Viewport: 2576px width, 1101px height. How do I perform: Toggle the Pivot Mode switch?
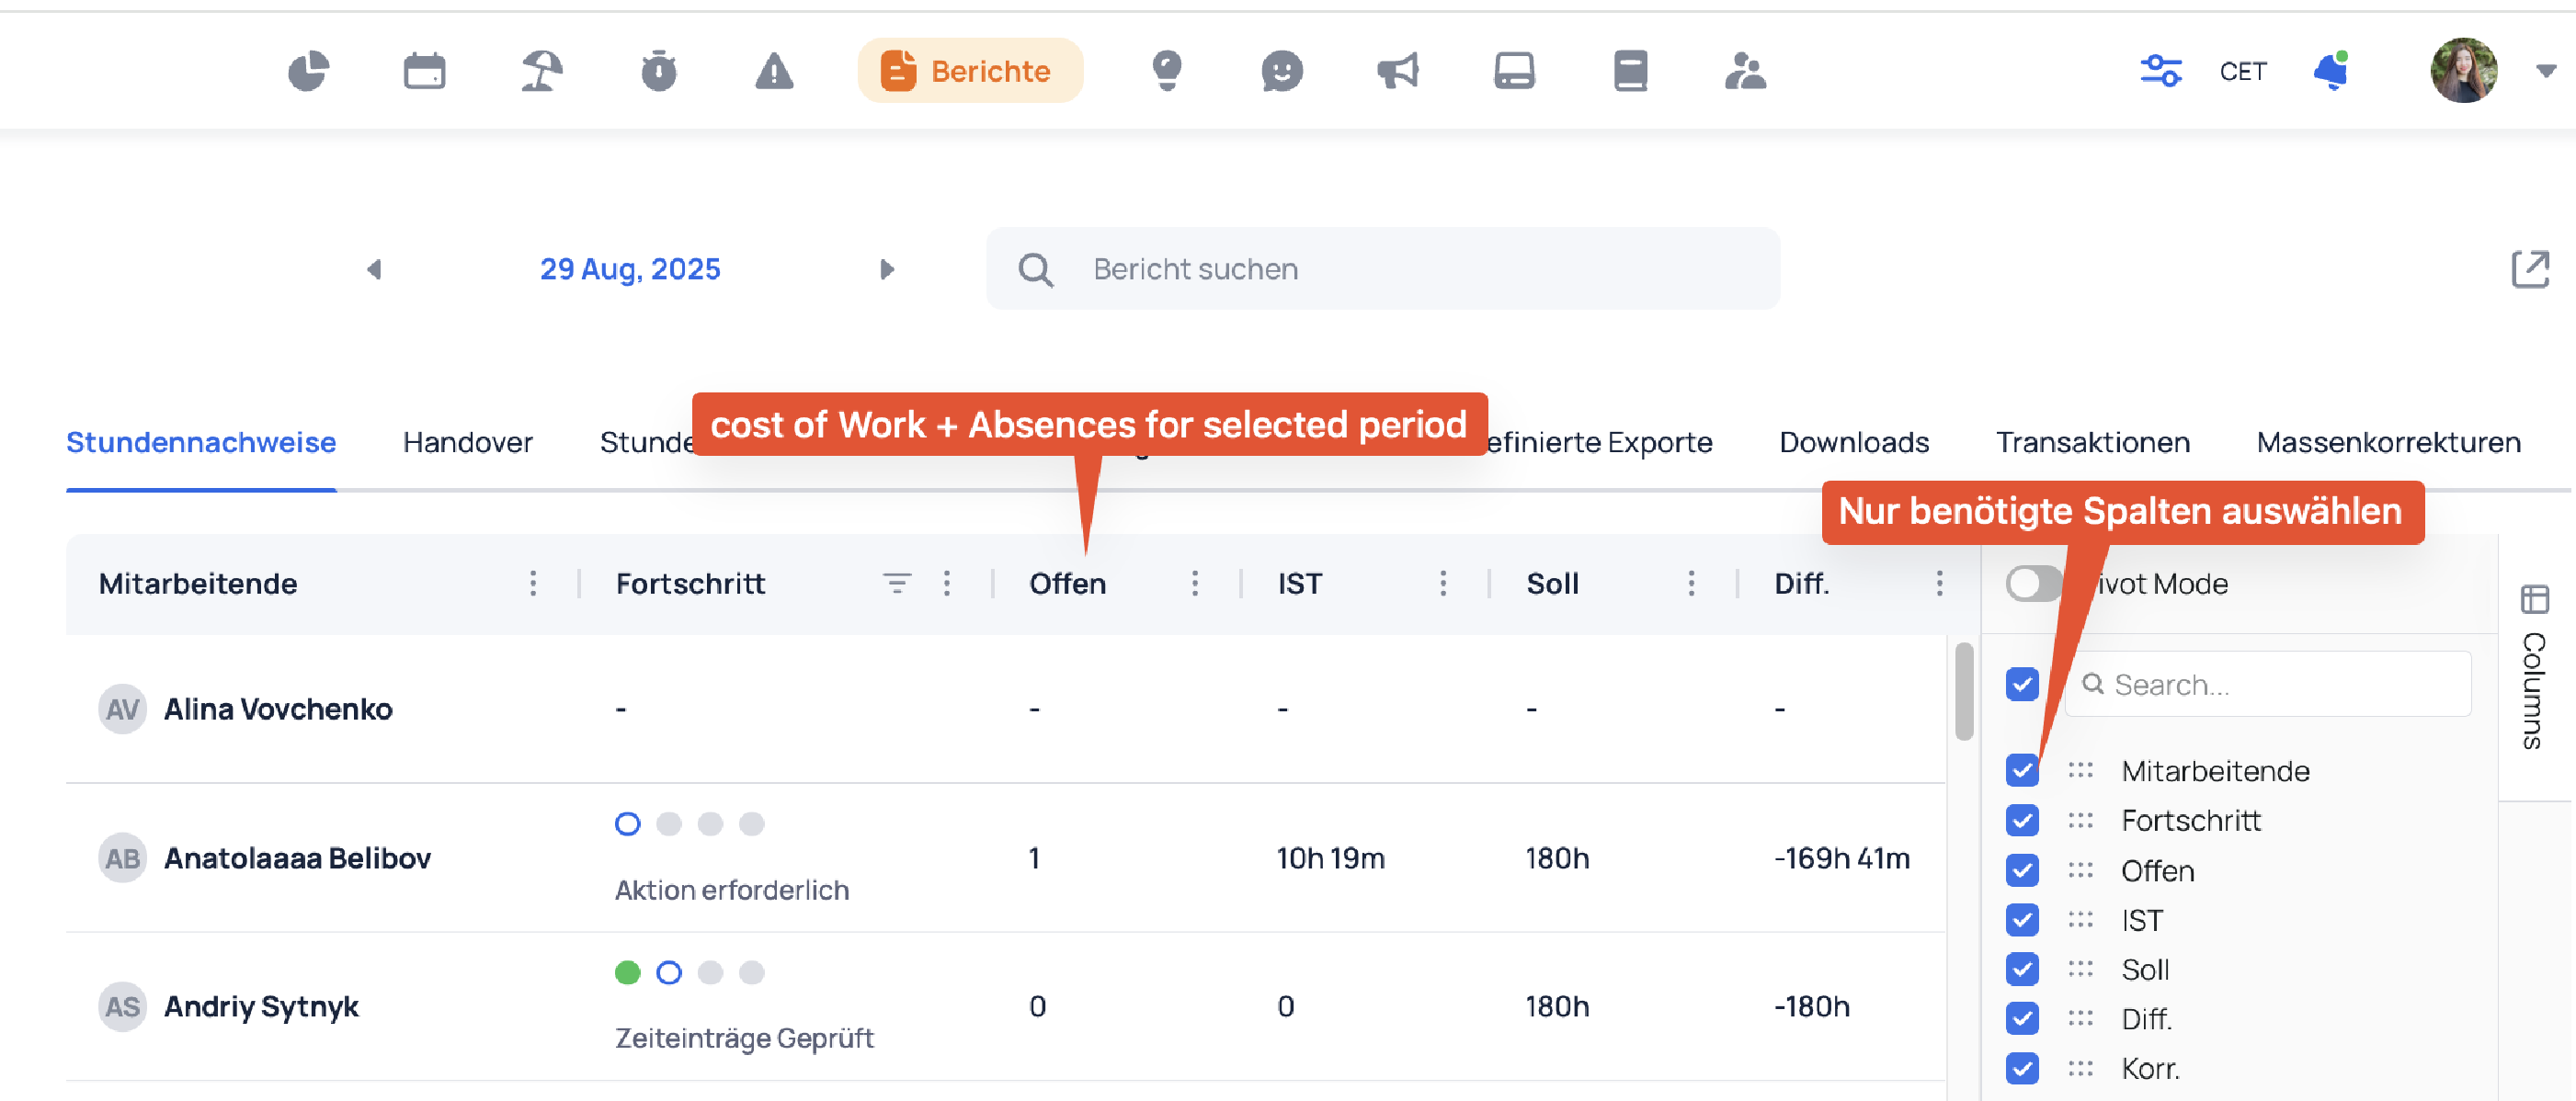[x=2033, y=583]
